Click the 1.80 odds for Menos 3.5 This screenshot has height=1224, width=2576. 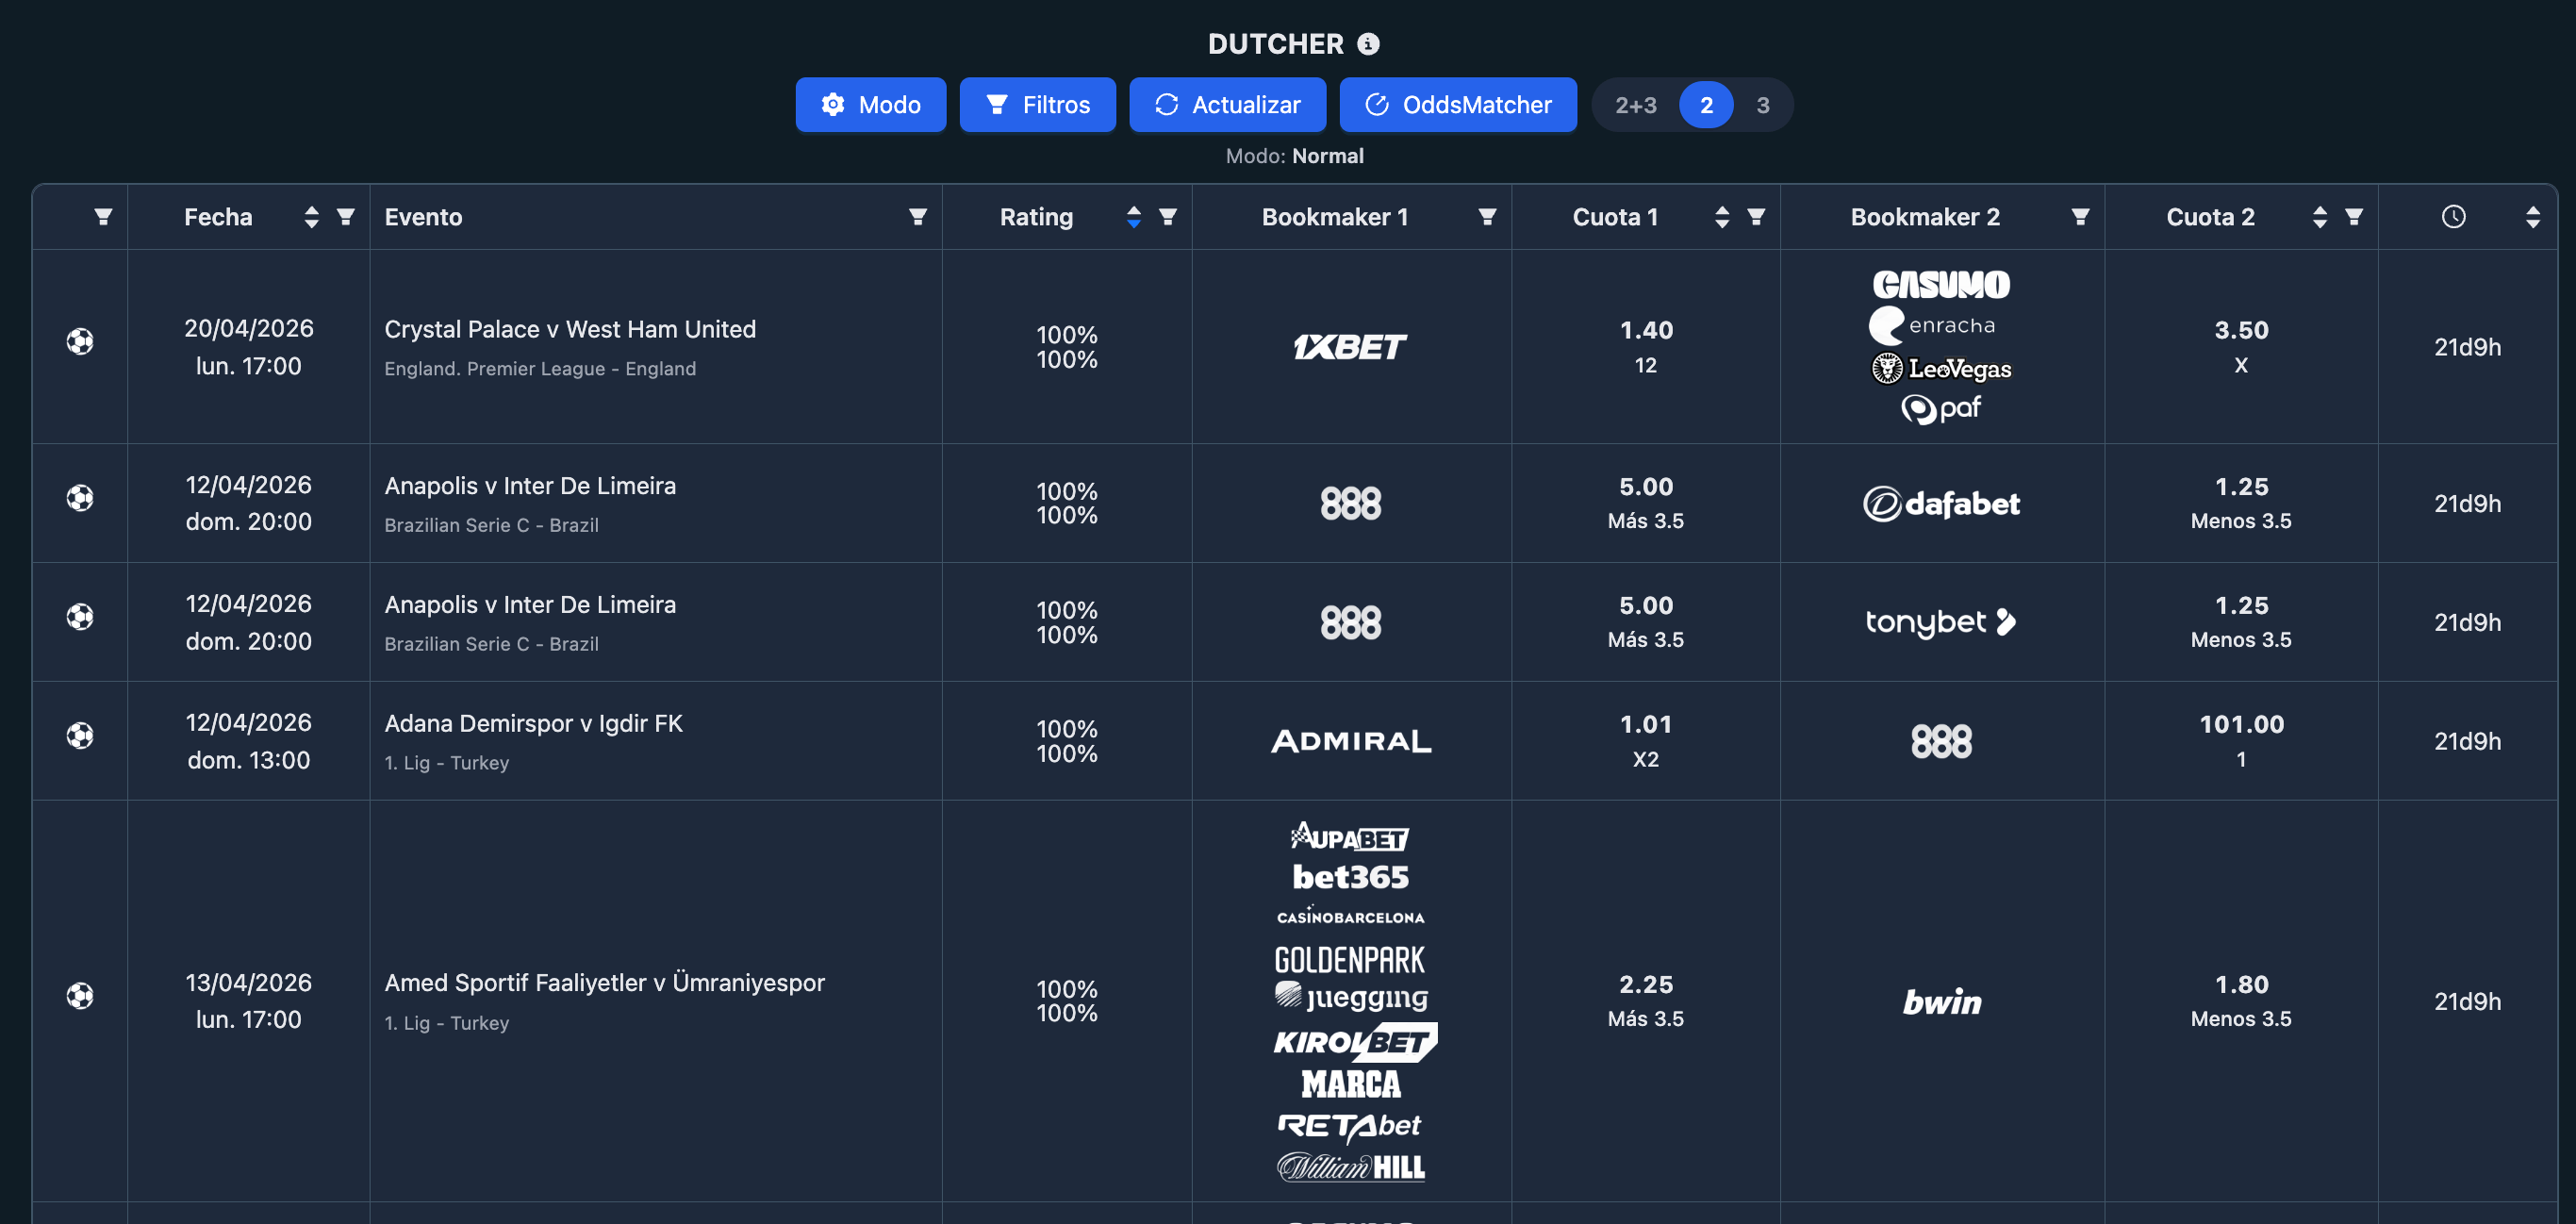pyautogui.click(x=2241, y=984)
